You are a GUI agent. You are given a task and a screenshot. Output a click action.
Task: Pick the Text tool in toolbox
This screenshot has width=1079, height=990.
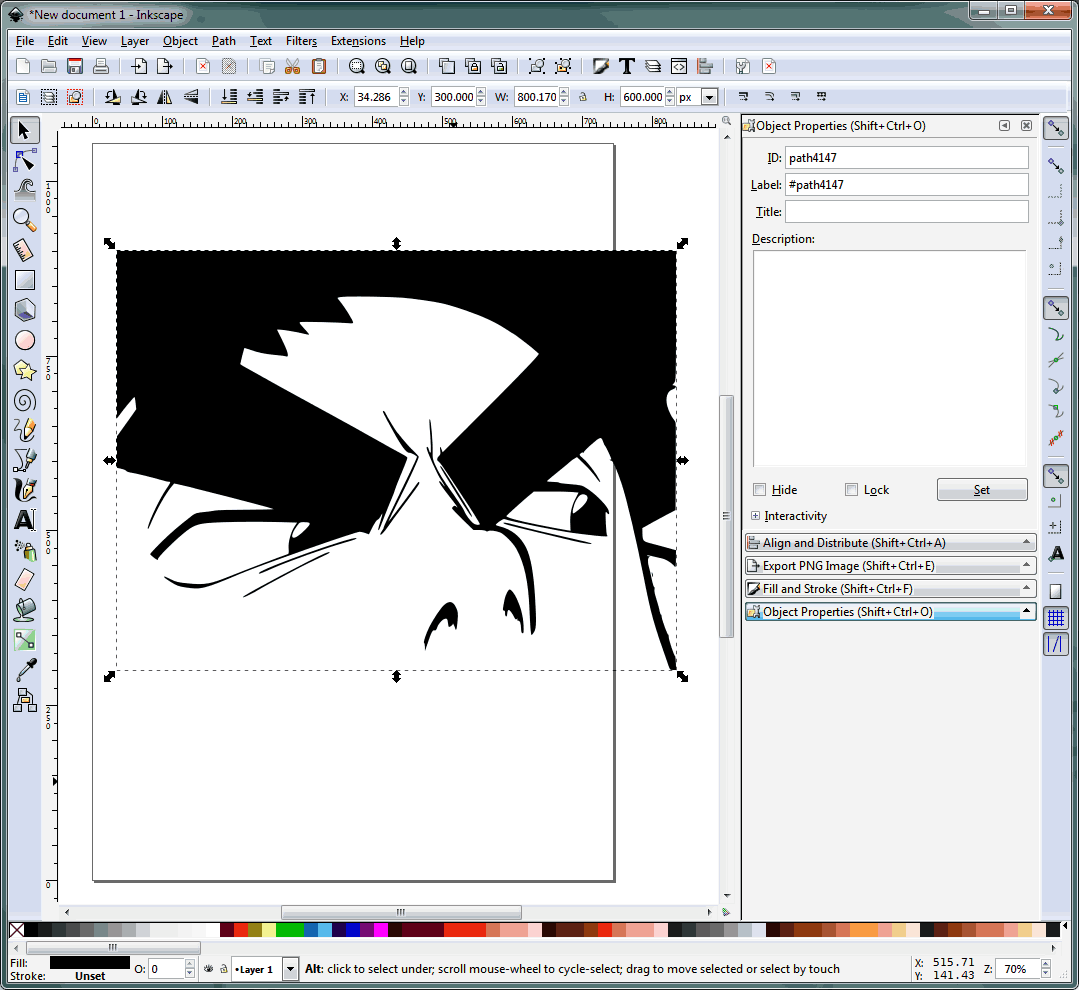[25, 520]
